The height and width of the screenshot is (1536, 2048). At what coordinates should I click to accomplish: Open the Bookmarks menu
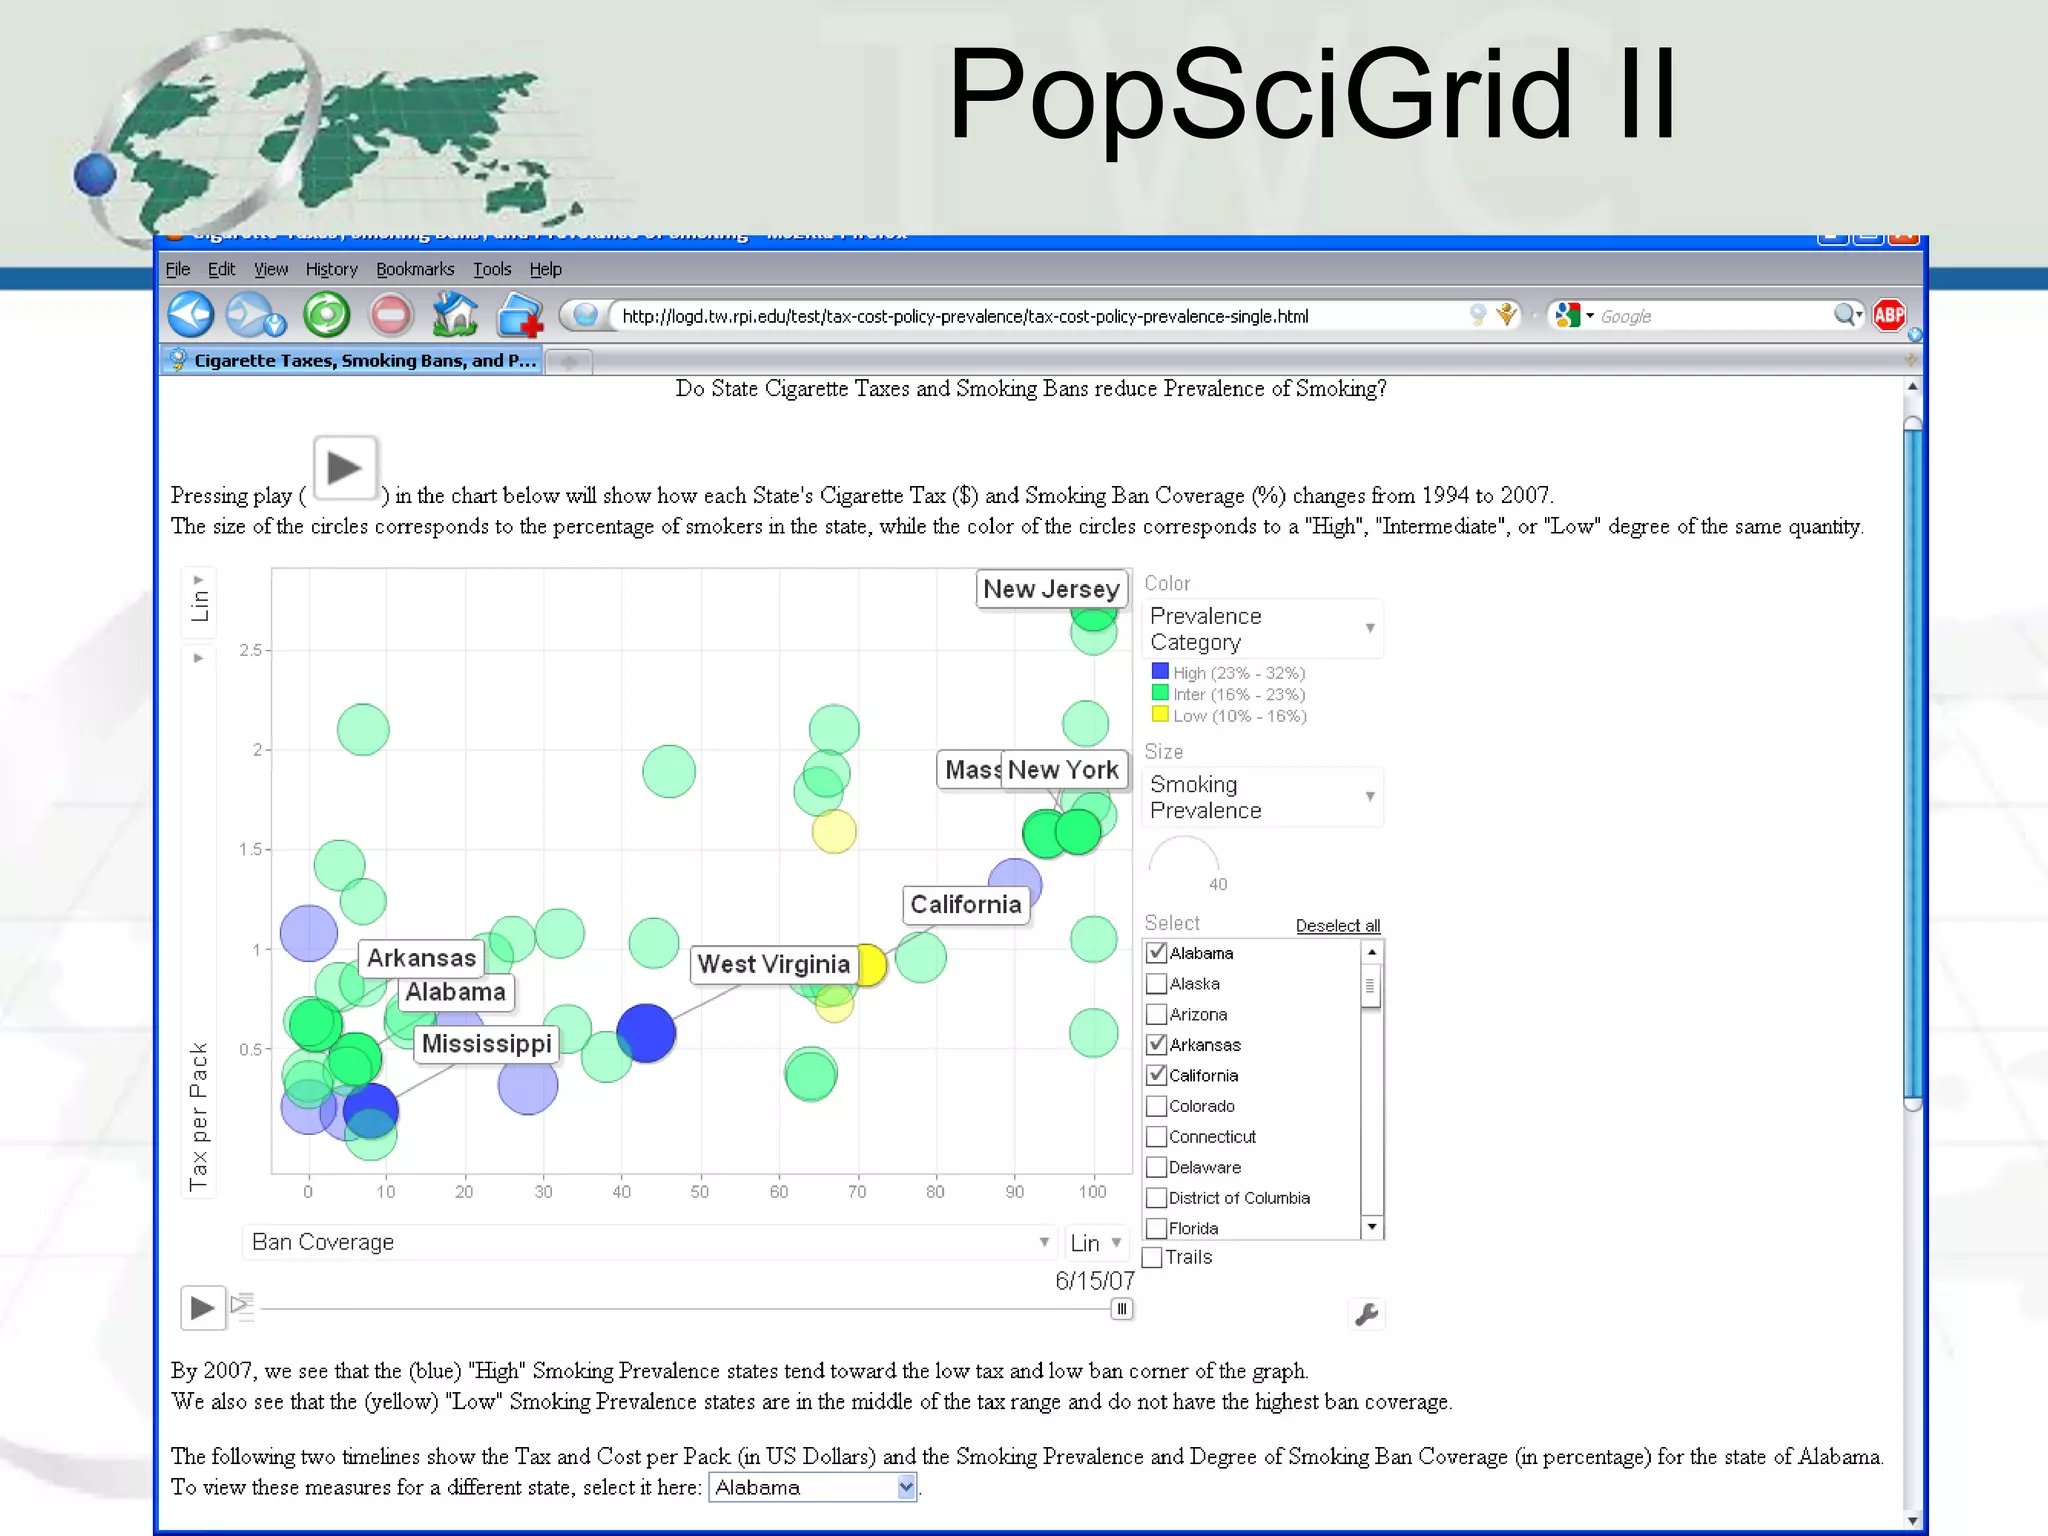[x=414, y=269]
